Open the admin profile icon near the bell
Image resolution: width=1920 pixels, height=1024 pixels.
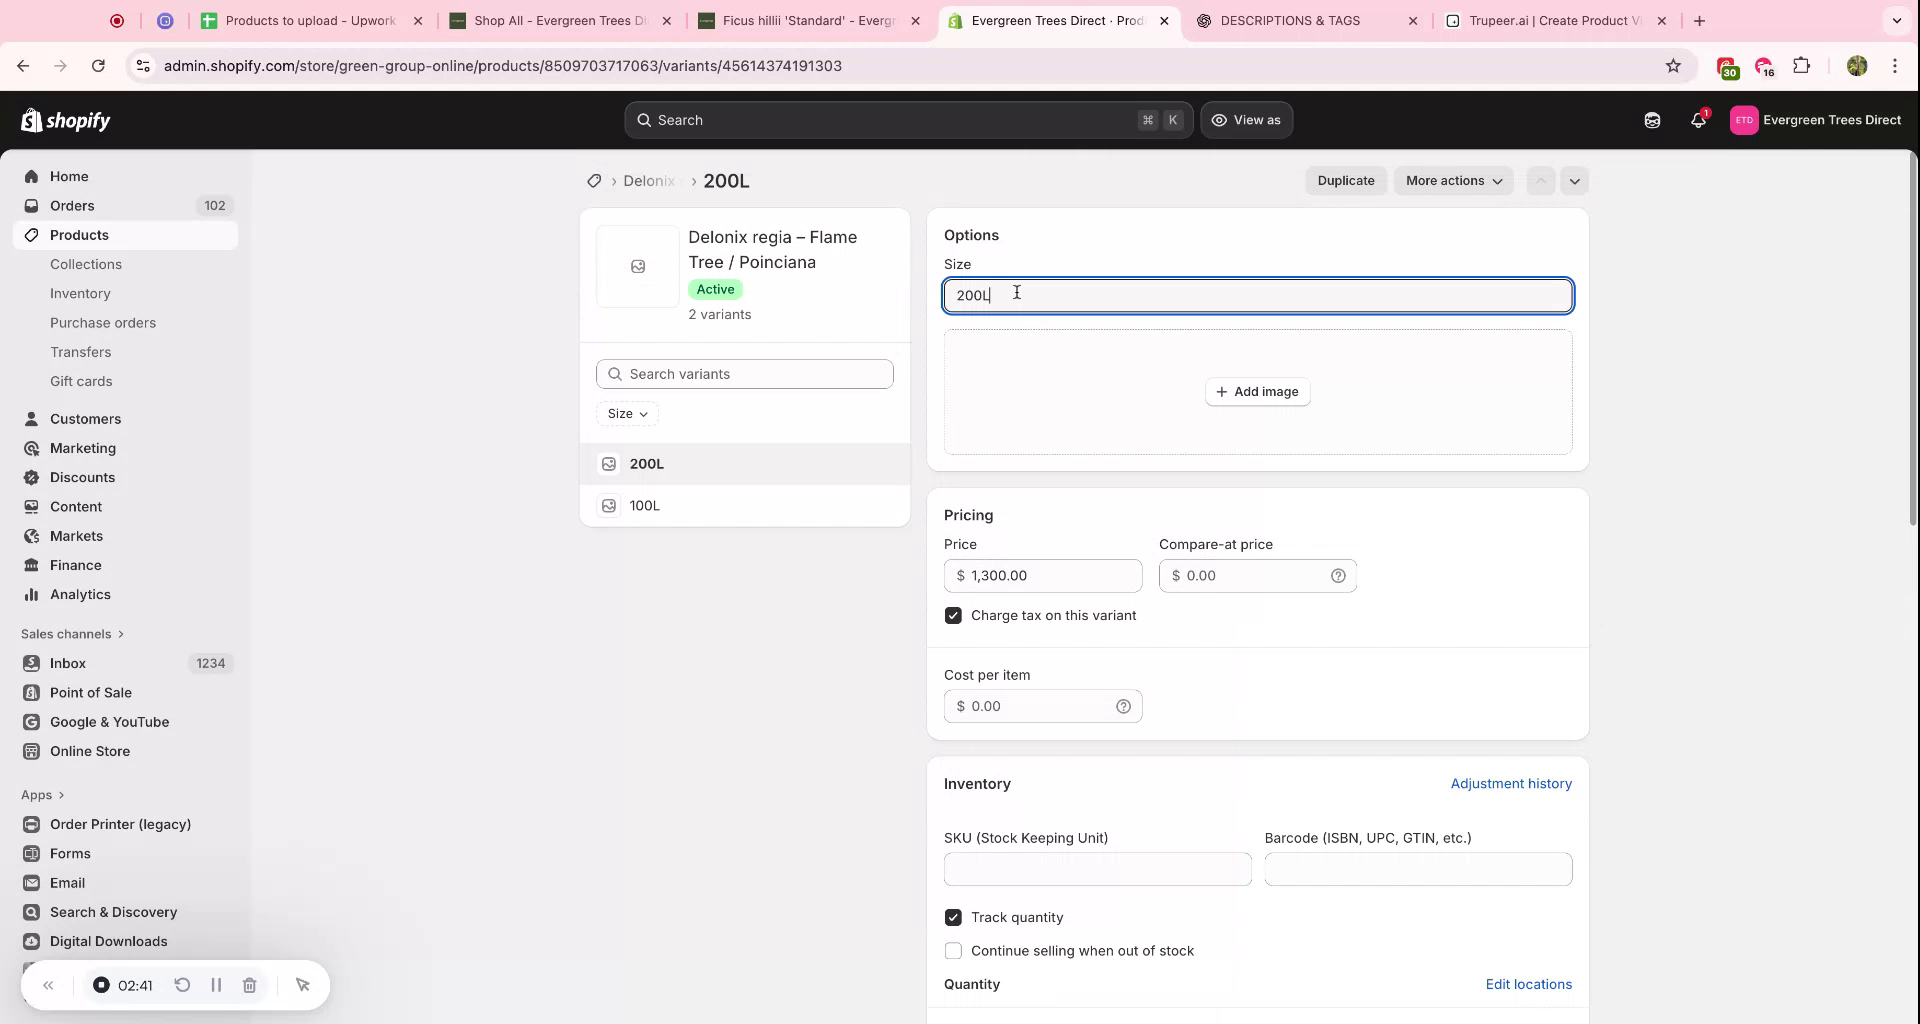tap(1651, 120)
